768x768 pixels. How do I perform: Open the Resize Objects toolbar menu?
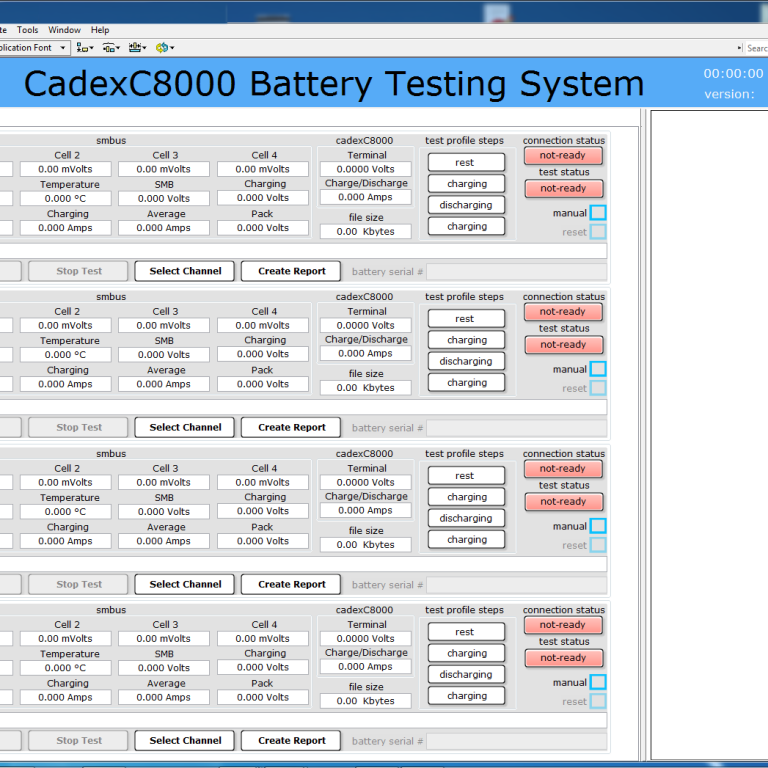(x=138, y=48)
